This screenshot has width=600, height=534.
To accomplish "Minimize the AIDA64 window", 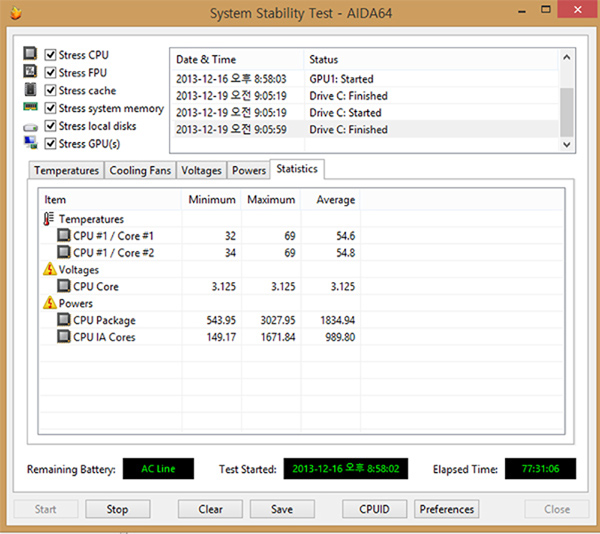I will click(522, 10).
